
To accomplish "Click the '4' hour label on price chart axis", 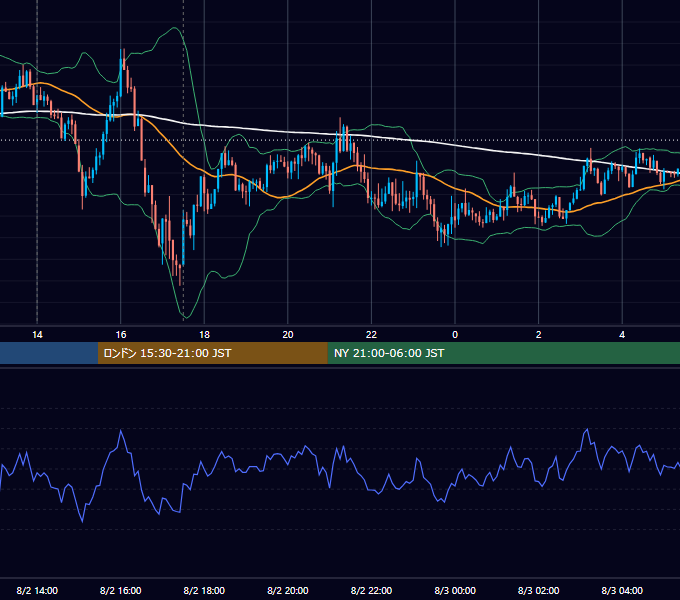I will pos(622,334).
